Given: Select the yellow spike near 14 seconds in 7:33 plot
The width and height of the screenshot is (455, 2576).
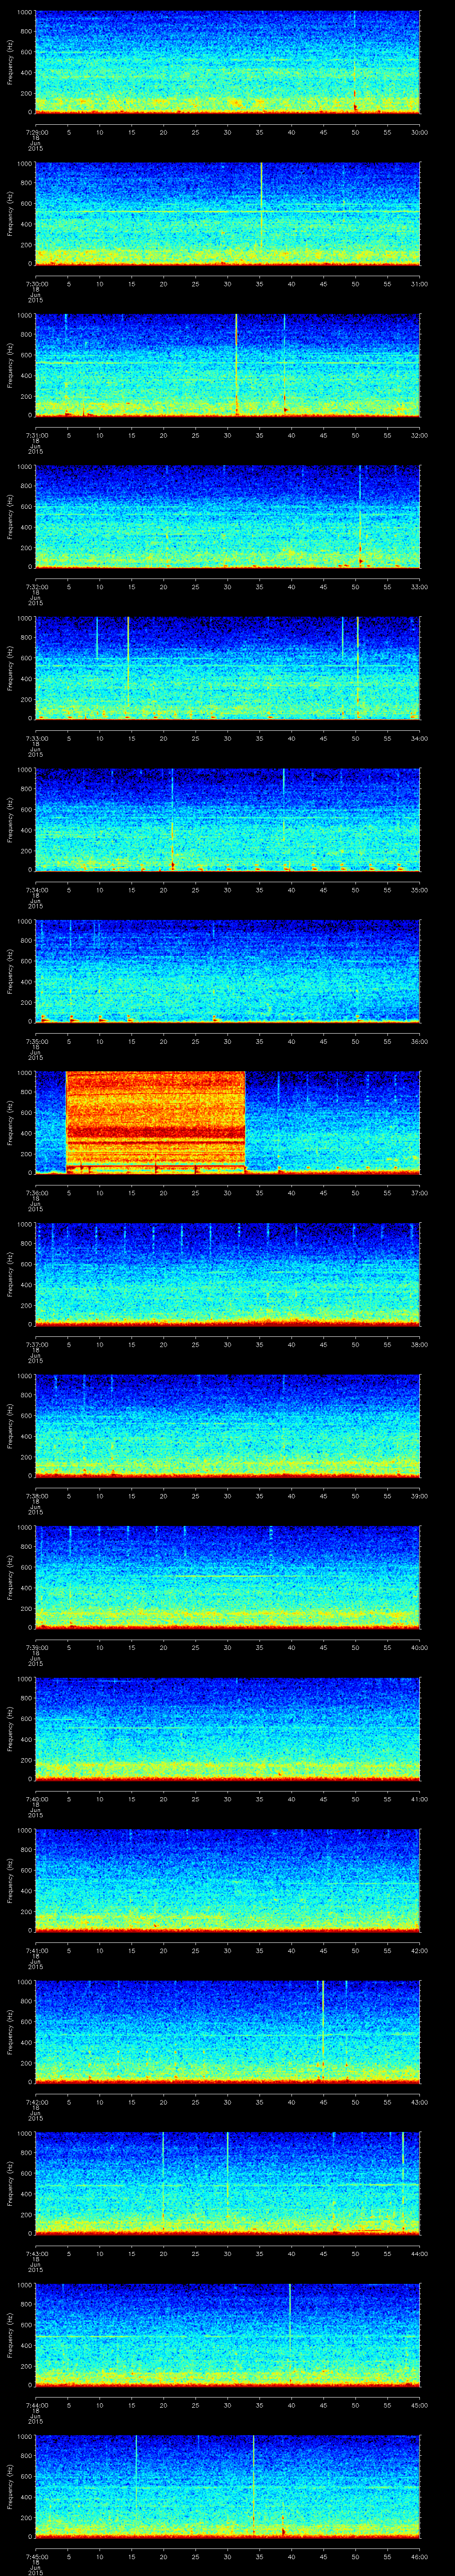Looking at the screenshot, I should coord(128,667).
